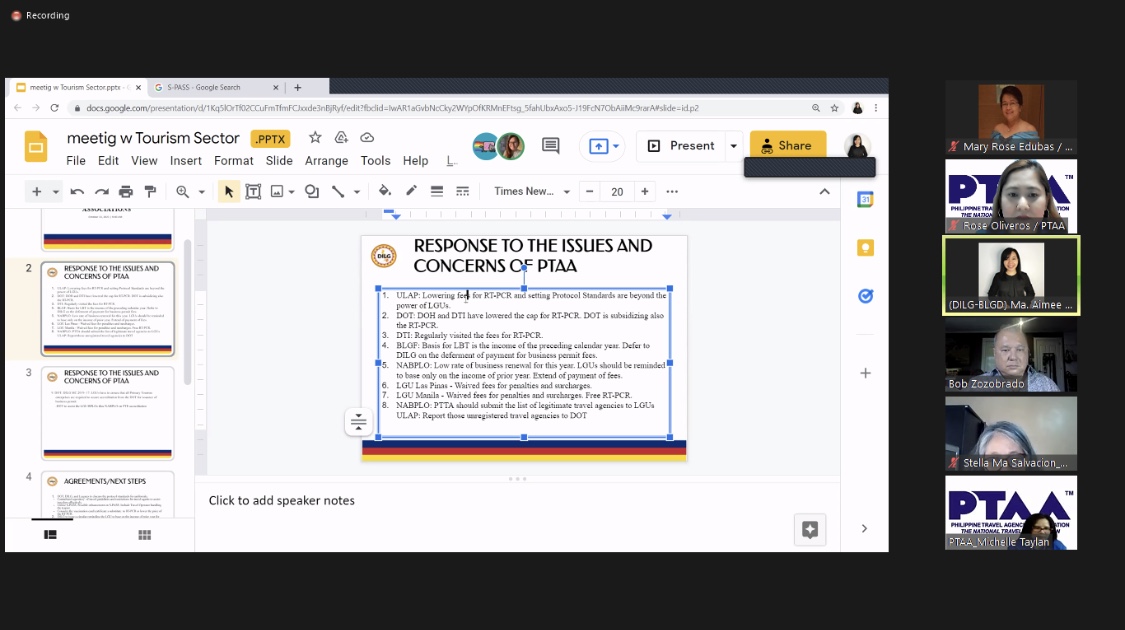
Task: Open Google Tasks side panel
Action: click(865, 296)
